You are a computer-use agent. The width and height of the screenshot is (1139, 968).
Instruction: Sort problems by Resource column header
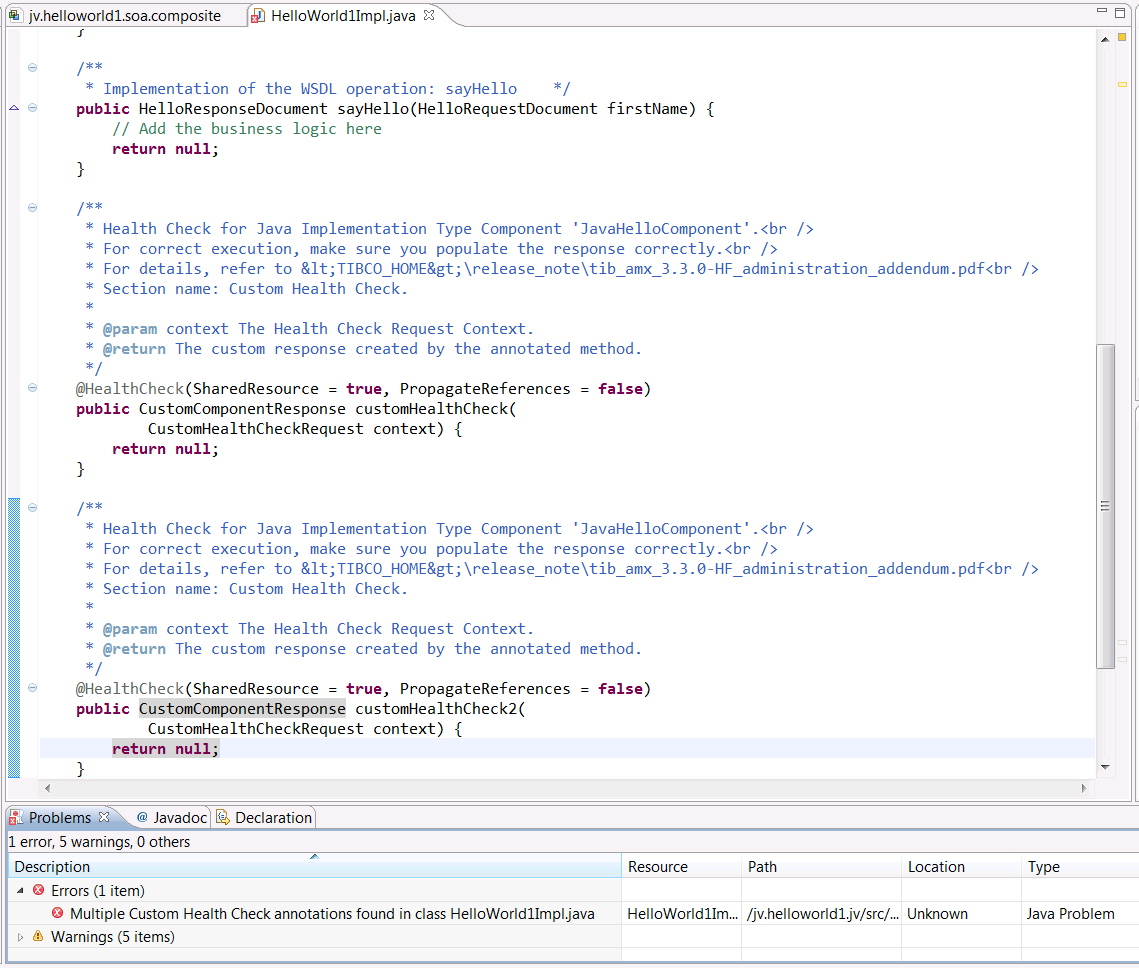[657, 867]
